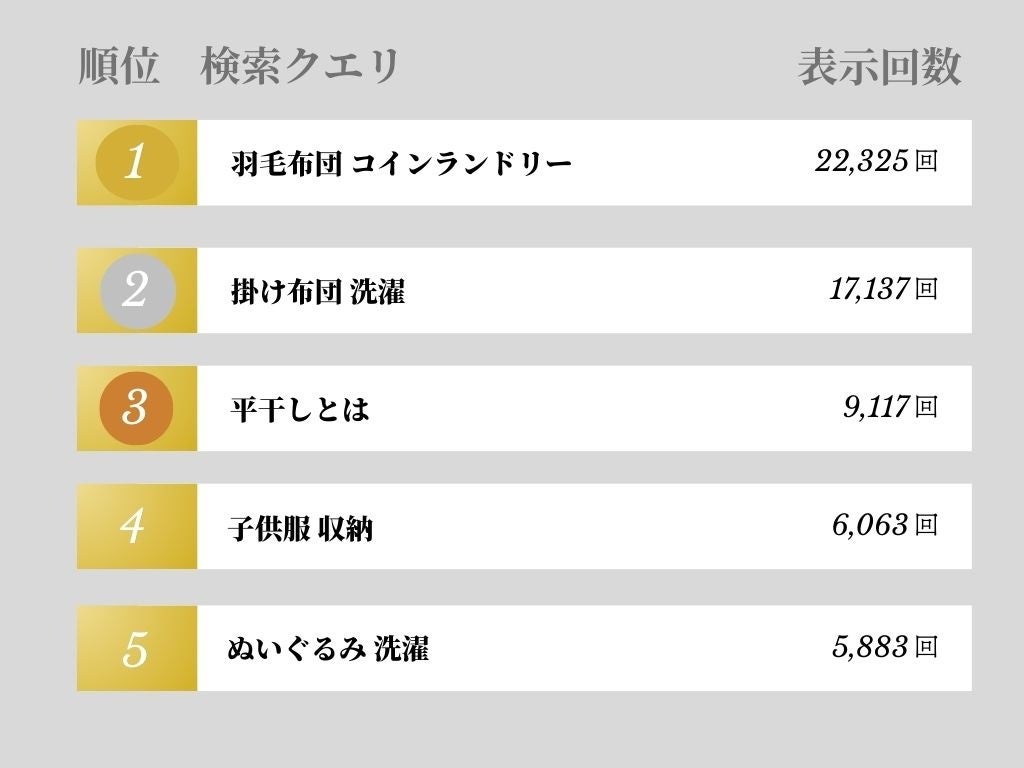
Task: Click the number 5 rank tile
Action: click(x=136, y=648)
